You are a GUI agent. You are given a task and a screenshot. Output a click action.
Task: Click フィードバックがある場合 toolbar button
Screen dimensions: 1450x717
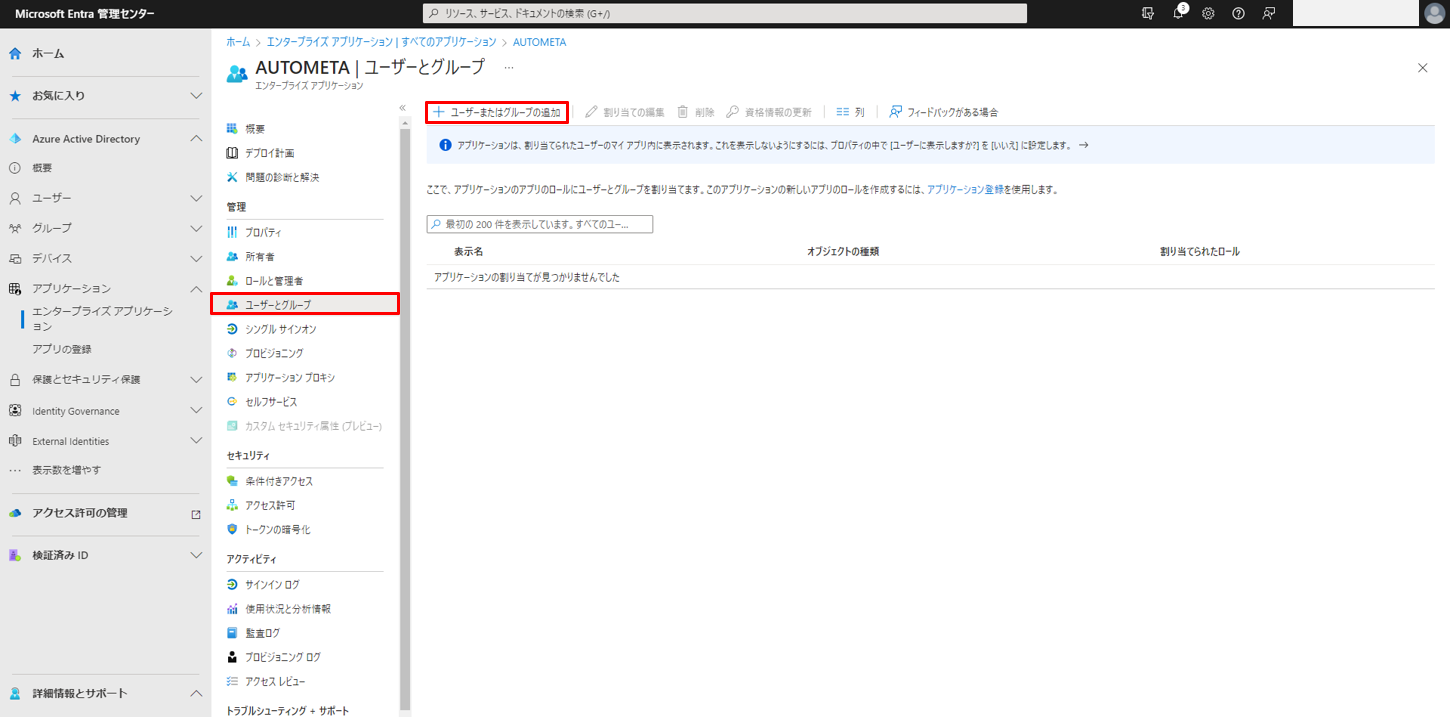(x=944, y=112)
